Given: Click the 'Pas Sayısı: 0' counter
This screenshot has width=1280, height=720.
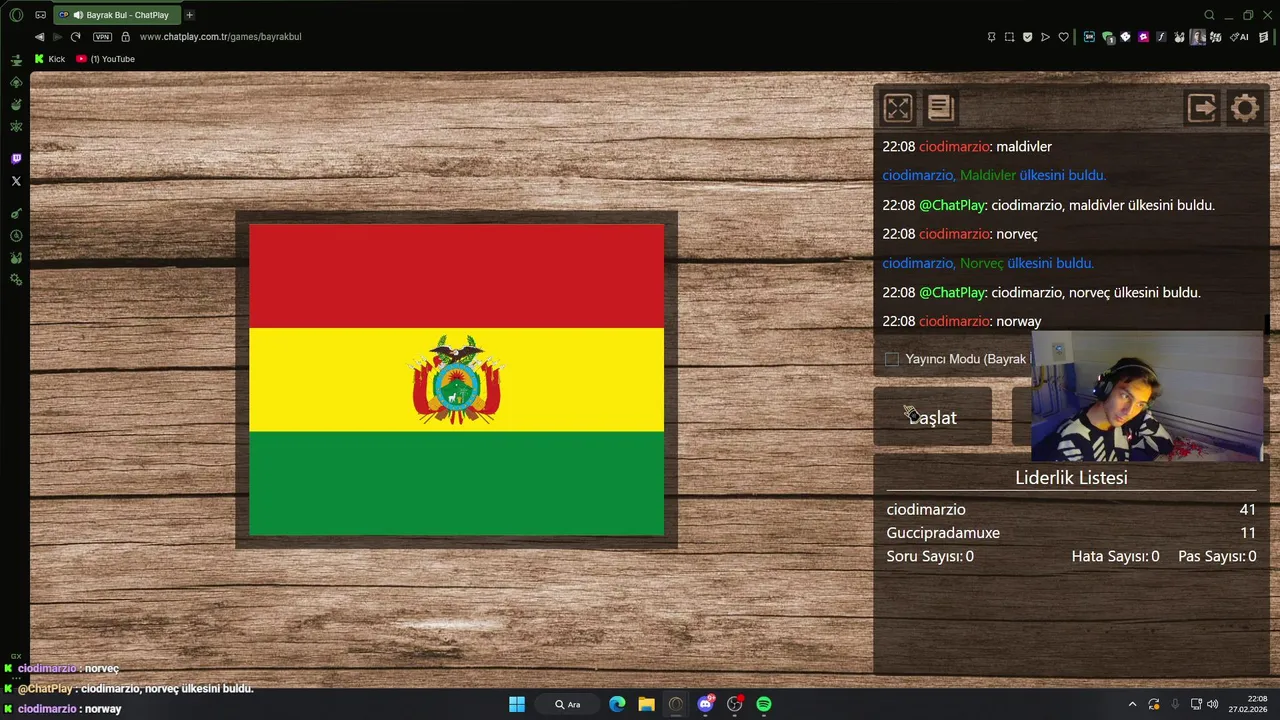Looking at the screenshot, I should (1217, 556).
